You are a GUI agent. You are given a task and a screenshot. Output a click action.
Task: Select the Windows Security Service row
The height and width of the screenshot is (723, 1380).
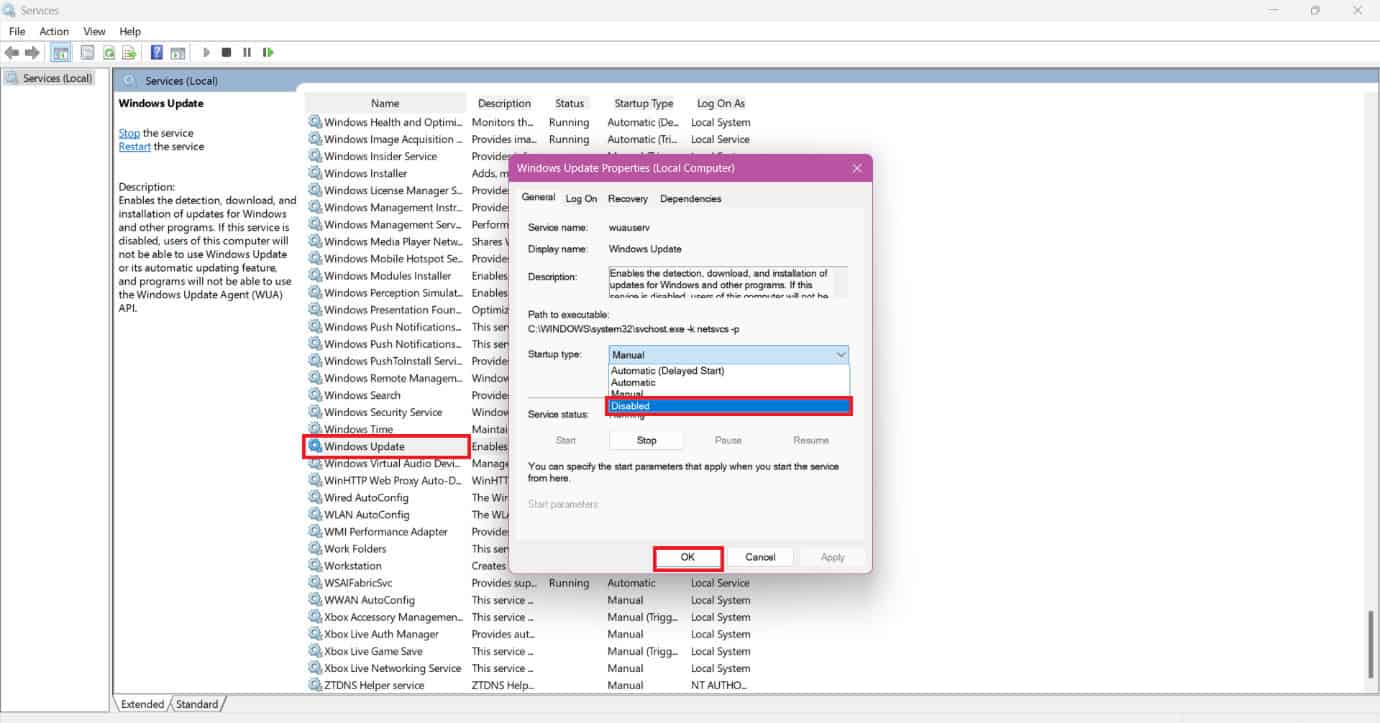click(x=385, y=412)
